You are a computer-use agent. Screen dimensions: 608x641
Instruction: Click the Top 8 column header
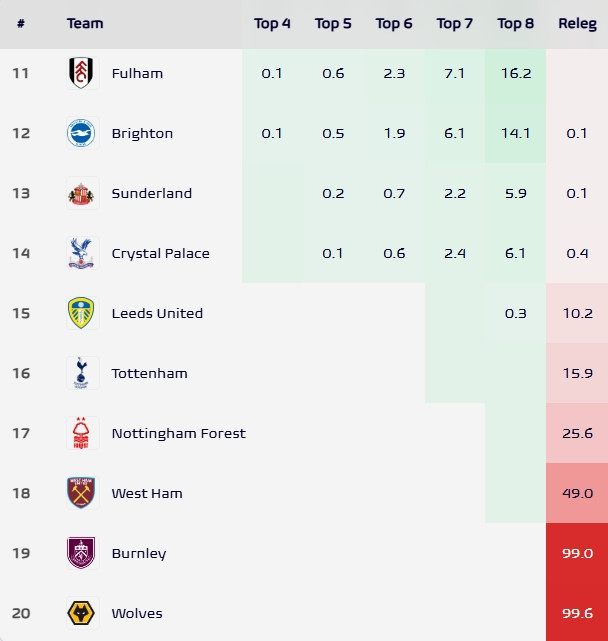(515, 23)
